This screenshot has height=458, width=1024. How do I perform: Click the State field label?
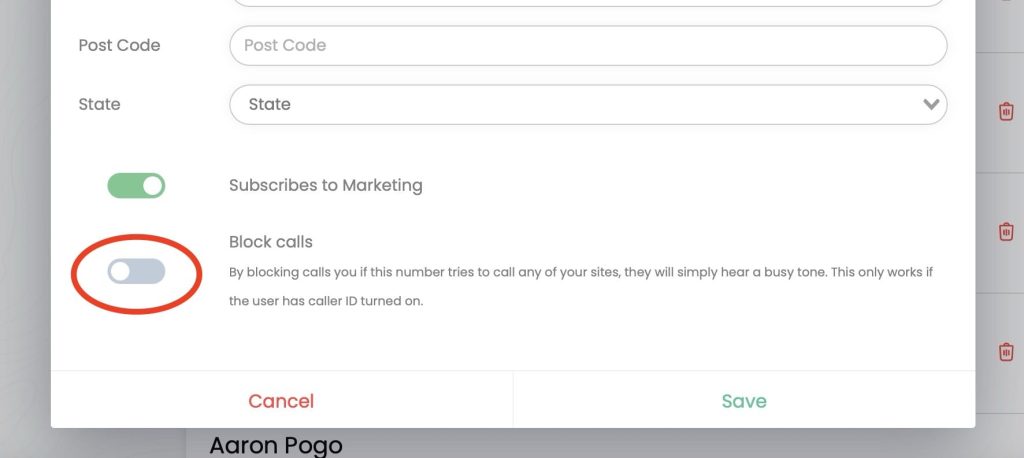pos(99,104)
